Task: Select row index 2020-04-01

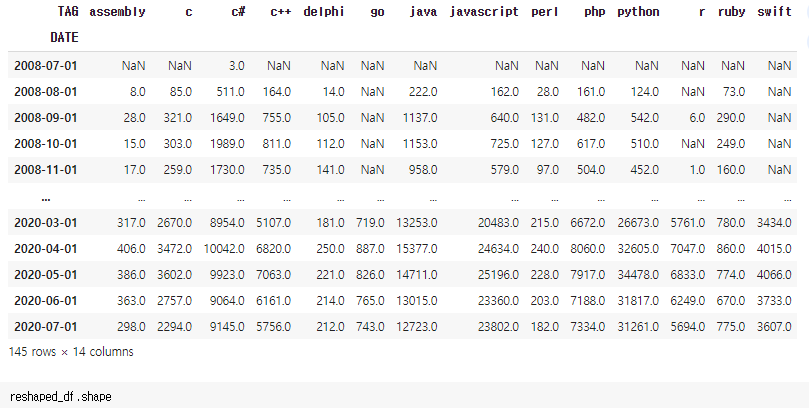Action: pos(45,249)
